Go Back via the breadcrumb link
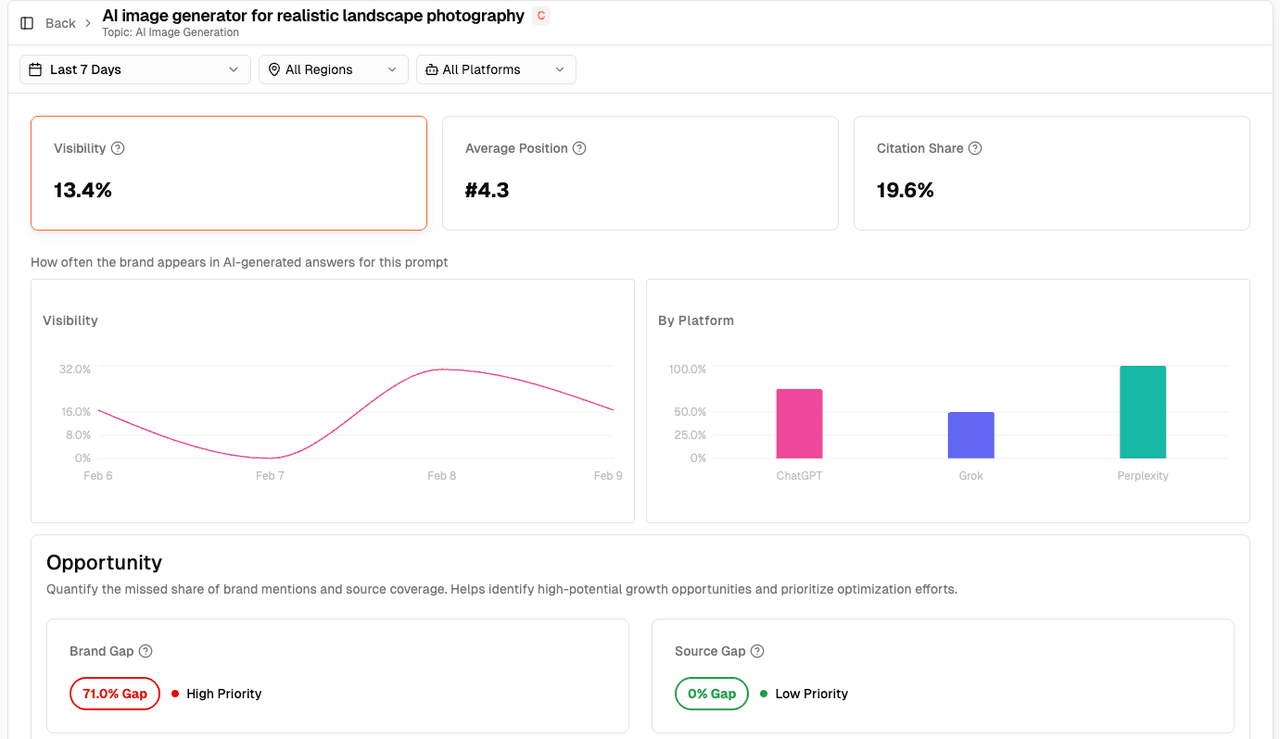The image size is (1280, 739). coord(60,23)
